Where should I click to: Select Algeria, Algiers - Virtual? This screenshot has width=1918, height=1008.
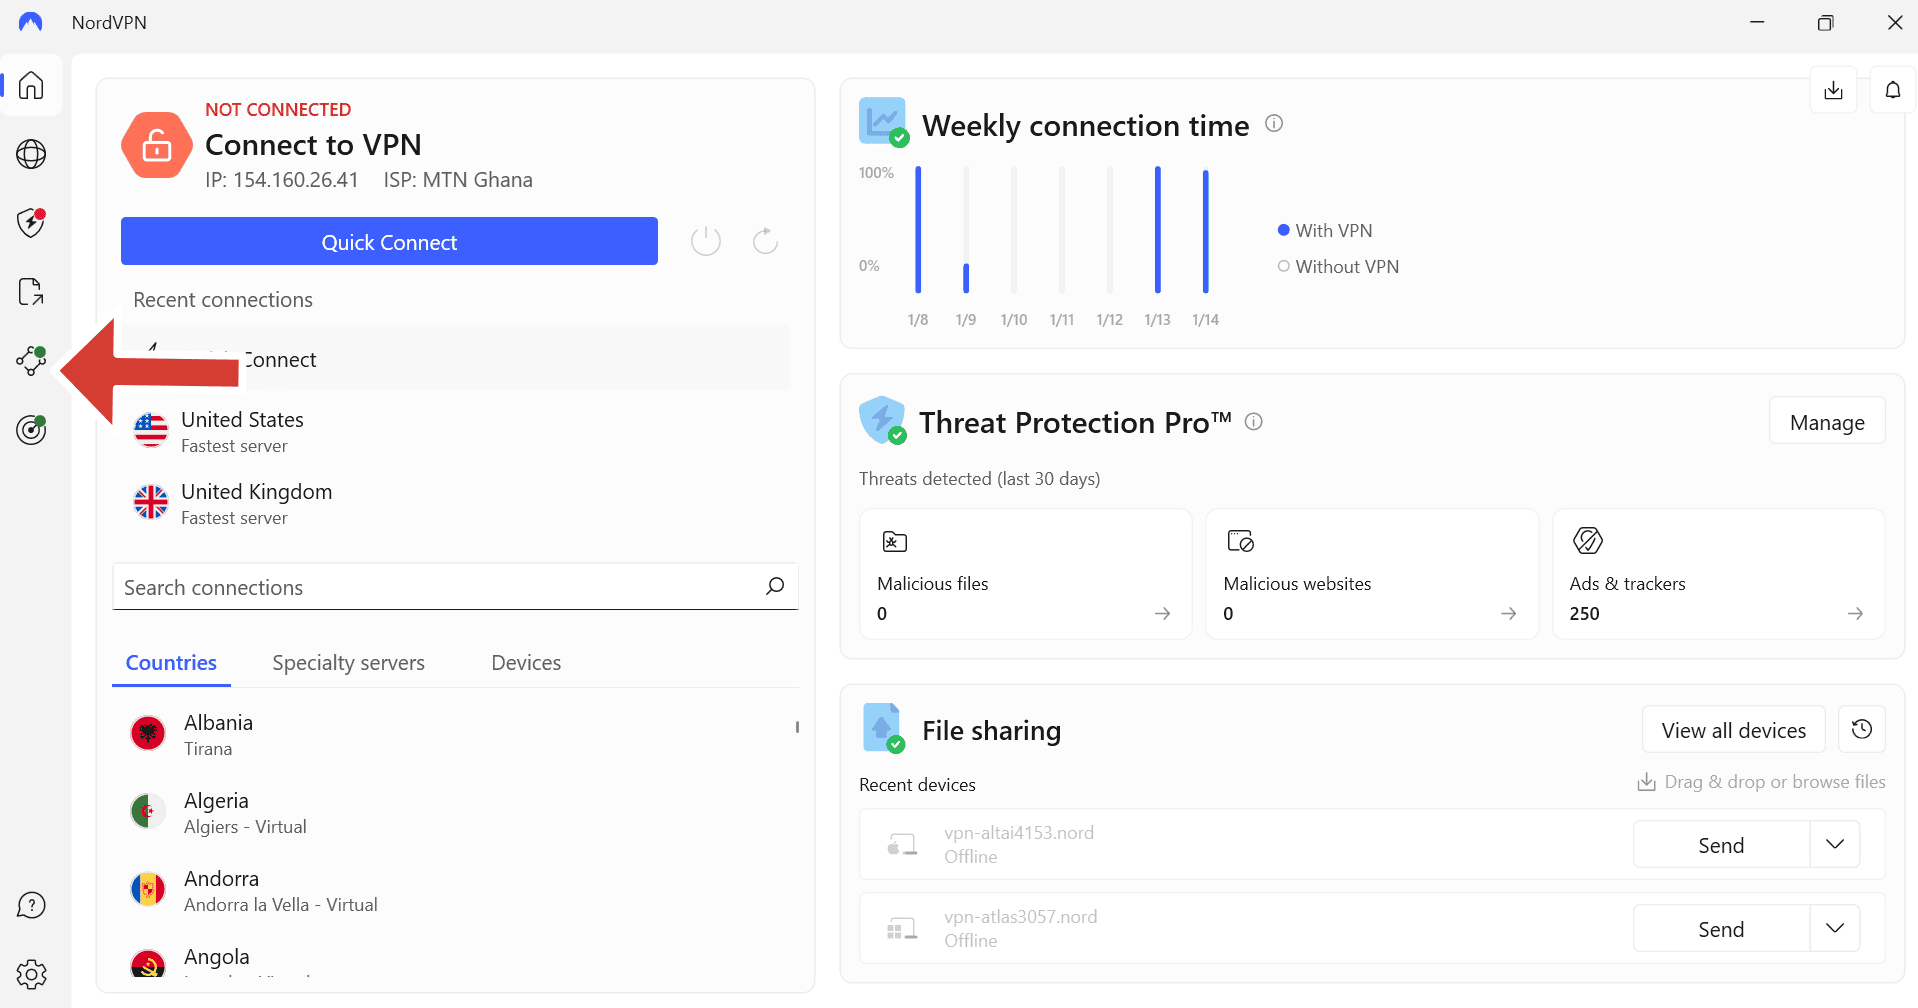pyautogui.click(x=455, y=812)
